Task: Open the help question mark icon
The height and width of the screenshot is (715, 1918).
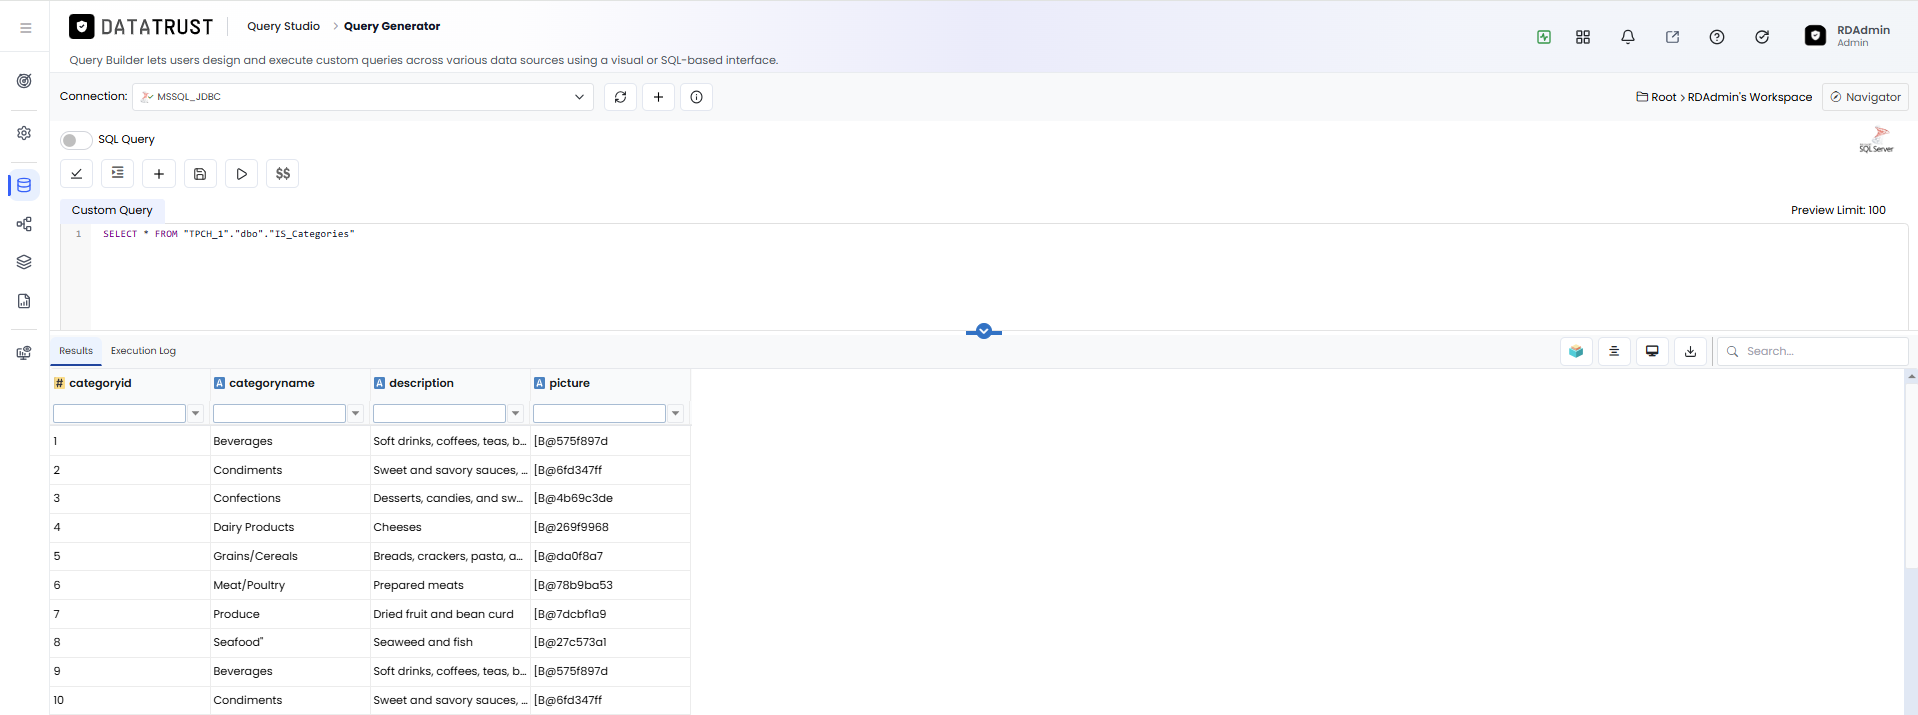Action: pos(1717,37)
